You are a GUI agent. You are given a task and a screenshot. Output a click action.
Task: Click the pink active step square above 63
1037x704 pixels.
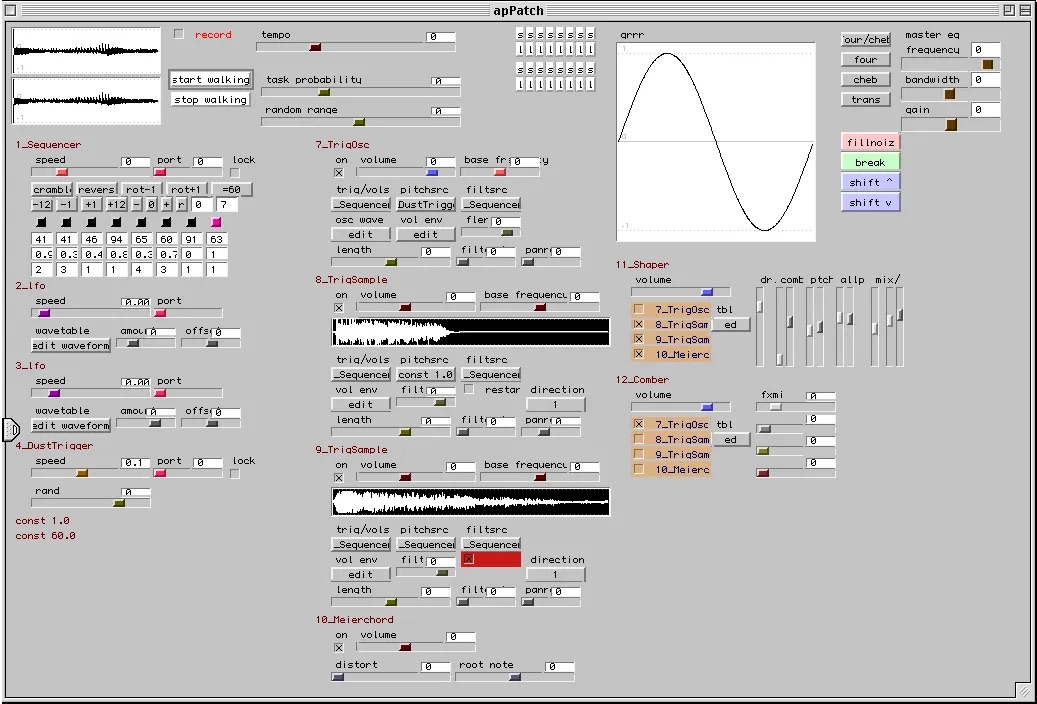pos(216,222)
